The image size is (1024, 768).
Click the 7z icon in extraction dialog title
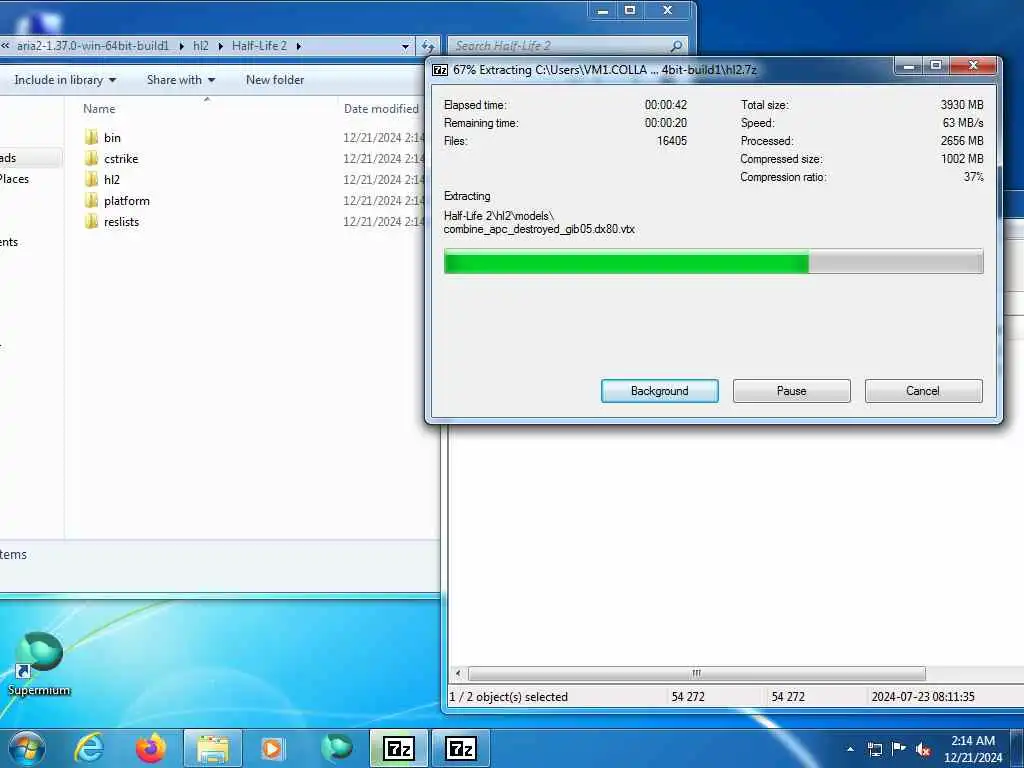pyautogui.click(x=440, y=70)
